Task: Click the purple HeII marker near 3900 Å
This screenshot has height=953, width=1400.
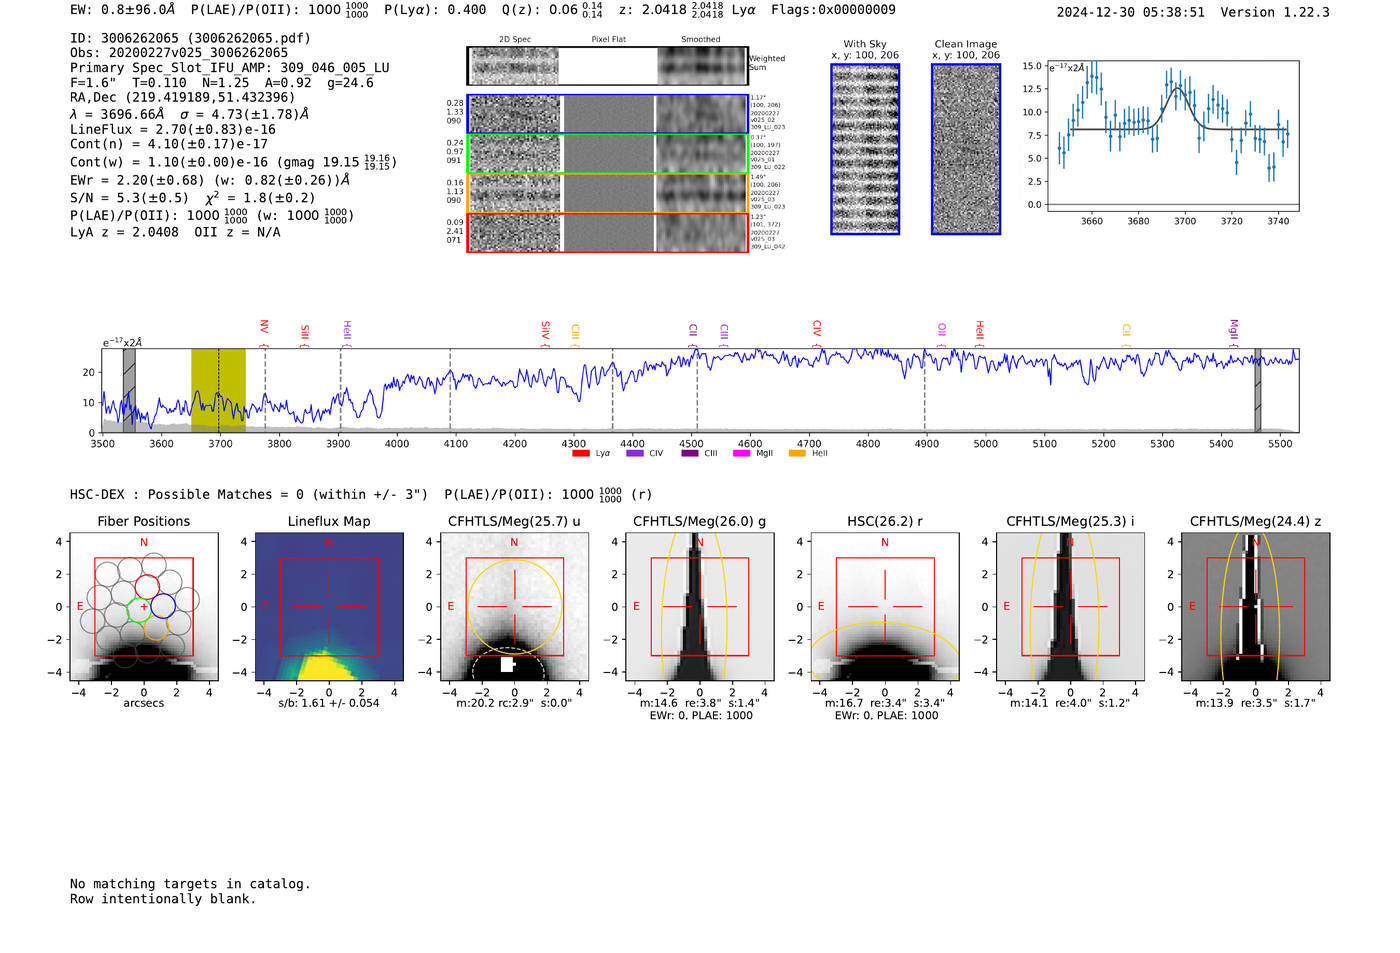Action: tap(347, 333)
